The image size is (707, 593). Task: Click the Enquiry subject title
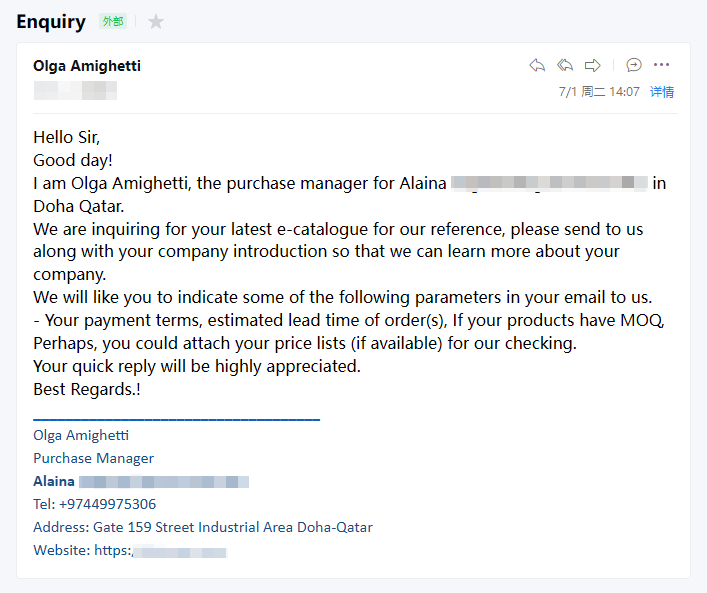click(x=51, y=21)
